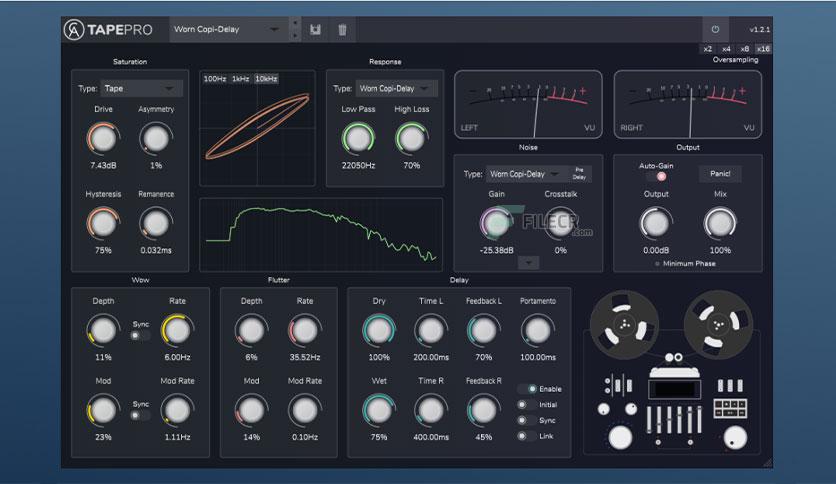Hit the Panic! button
The width and height of the screenshot is (836, 484).
click(x=720, y=174)
